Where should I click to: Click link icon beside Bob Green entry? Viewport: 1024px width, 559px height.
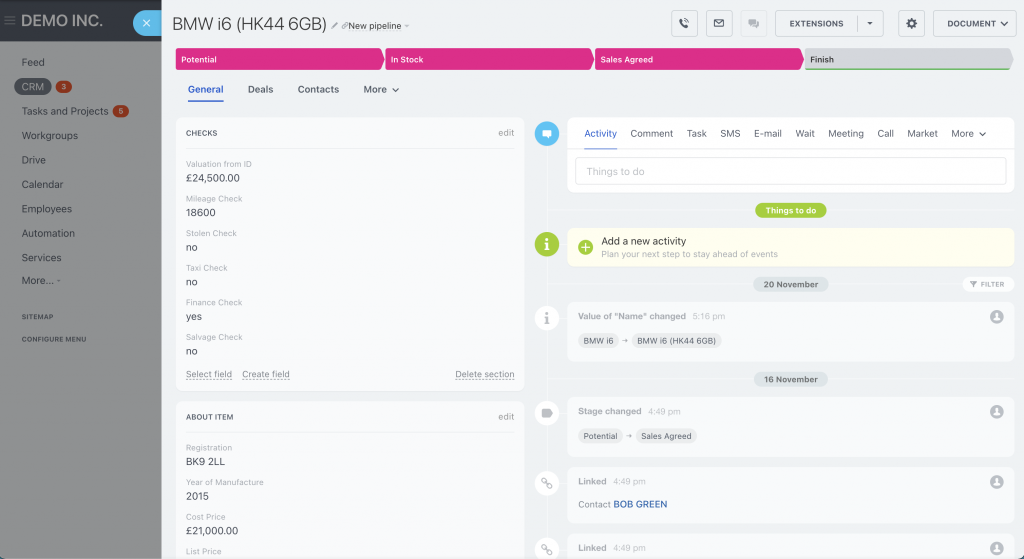(547, 483)
